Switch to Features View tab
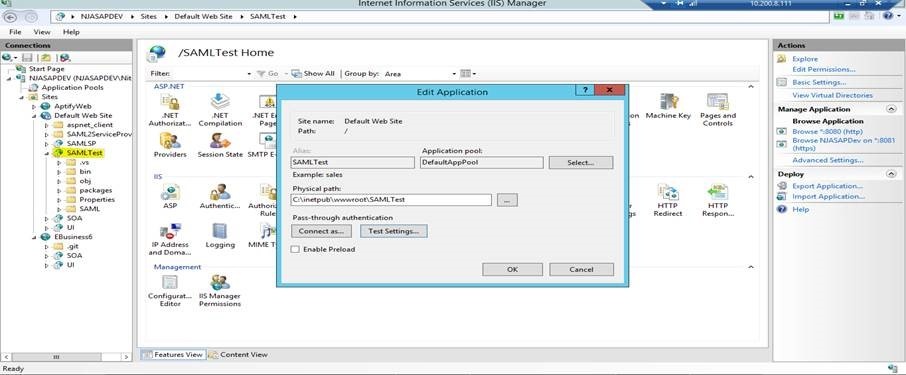Image resolution: width=906 pixels, height=375 pixels. point(172,354)
